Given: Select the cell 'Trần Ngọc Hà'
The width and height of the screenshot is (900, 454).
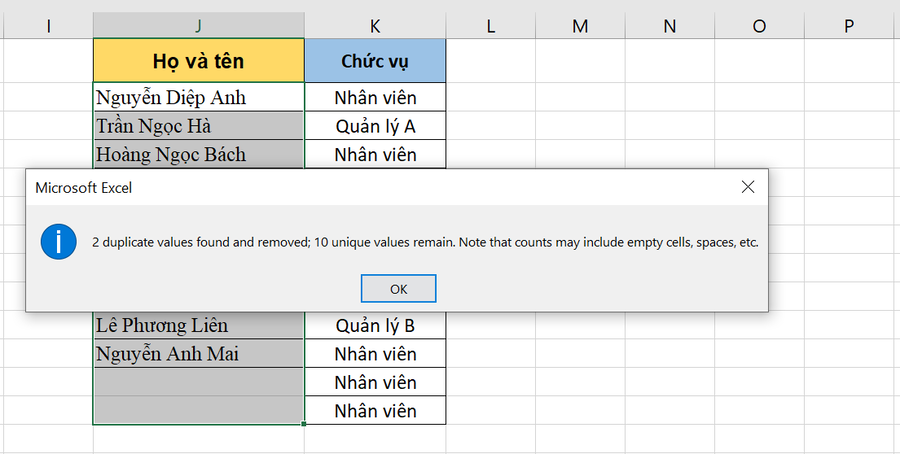Looking at the screenshot, I should coord(199,126).
